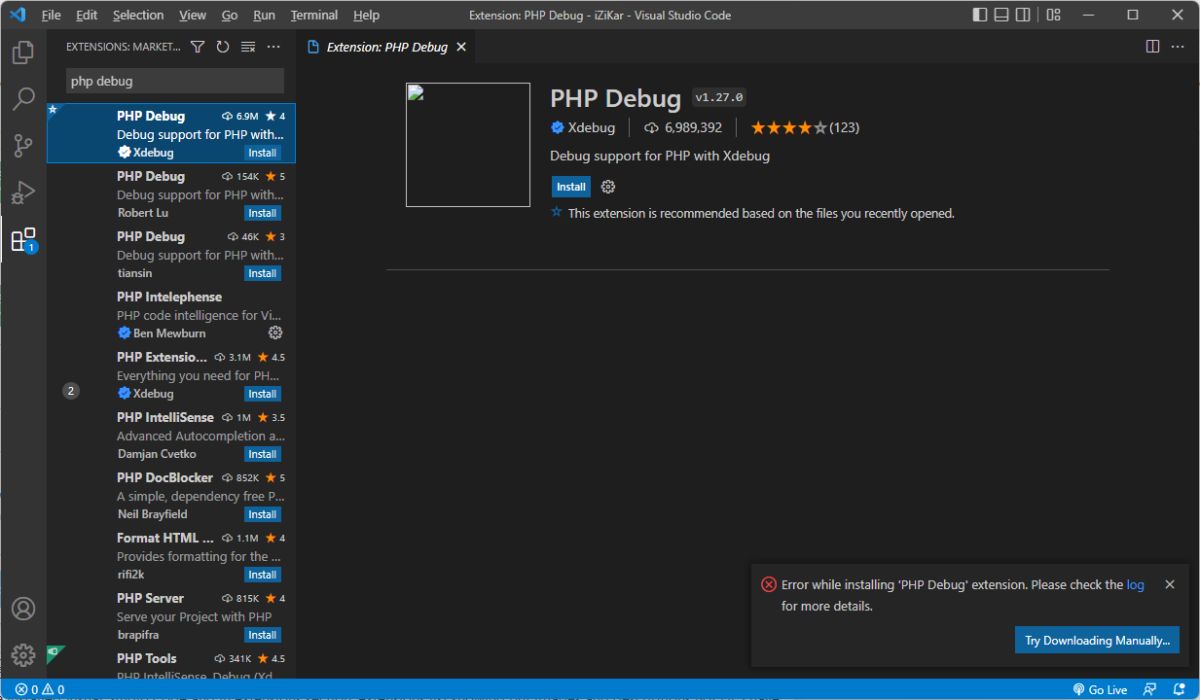The width and height of the screenshot is (1200, 700).
Task: Open the File menu
Action: (x=51, y=15)
